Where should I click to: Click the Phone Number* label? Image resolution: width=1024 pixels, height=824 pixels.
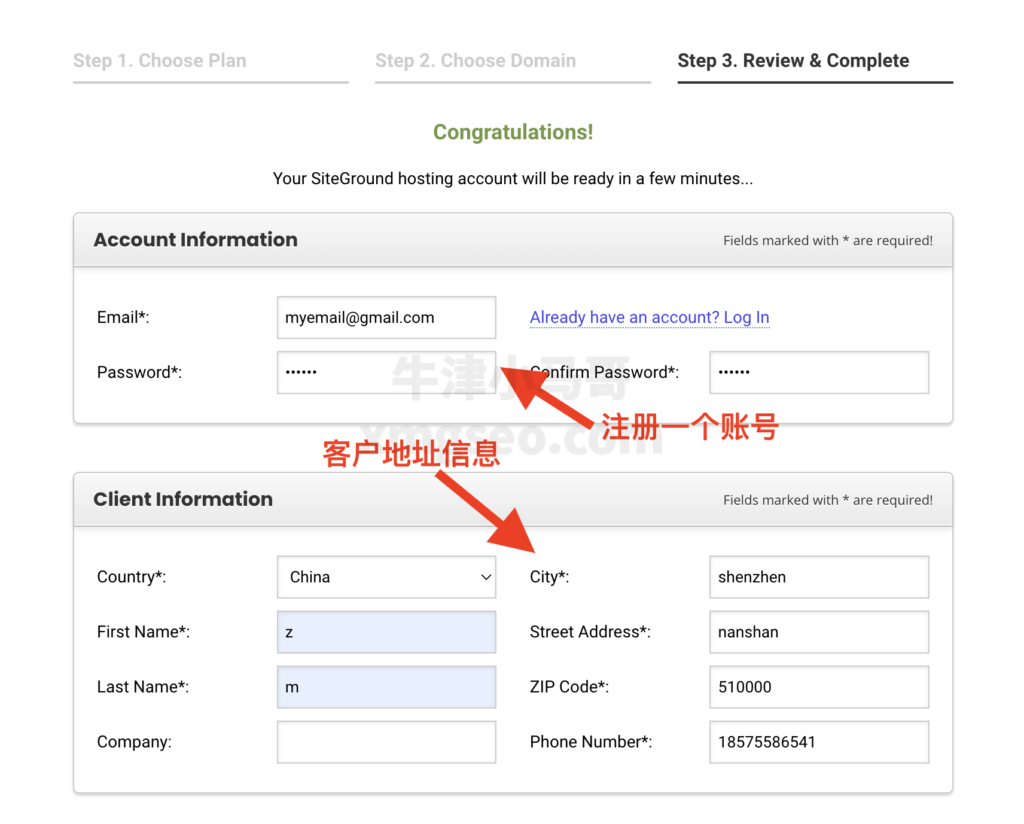[x=590, y=742]
